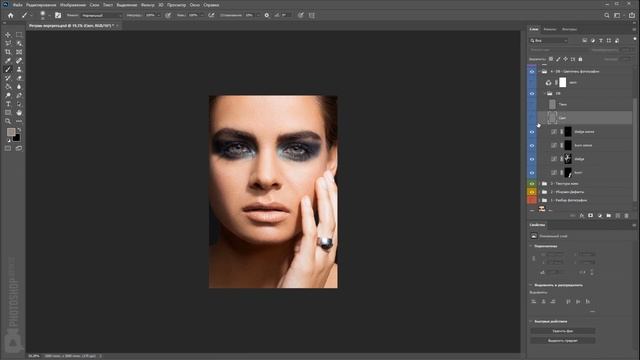Image resolution: width=640 pixels, height=360 pixels.
Task: Collapse the top DB group in Layers
Action: point(540,71)
